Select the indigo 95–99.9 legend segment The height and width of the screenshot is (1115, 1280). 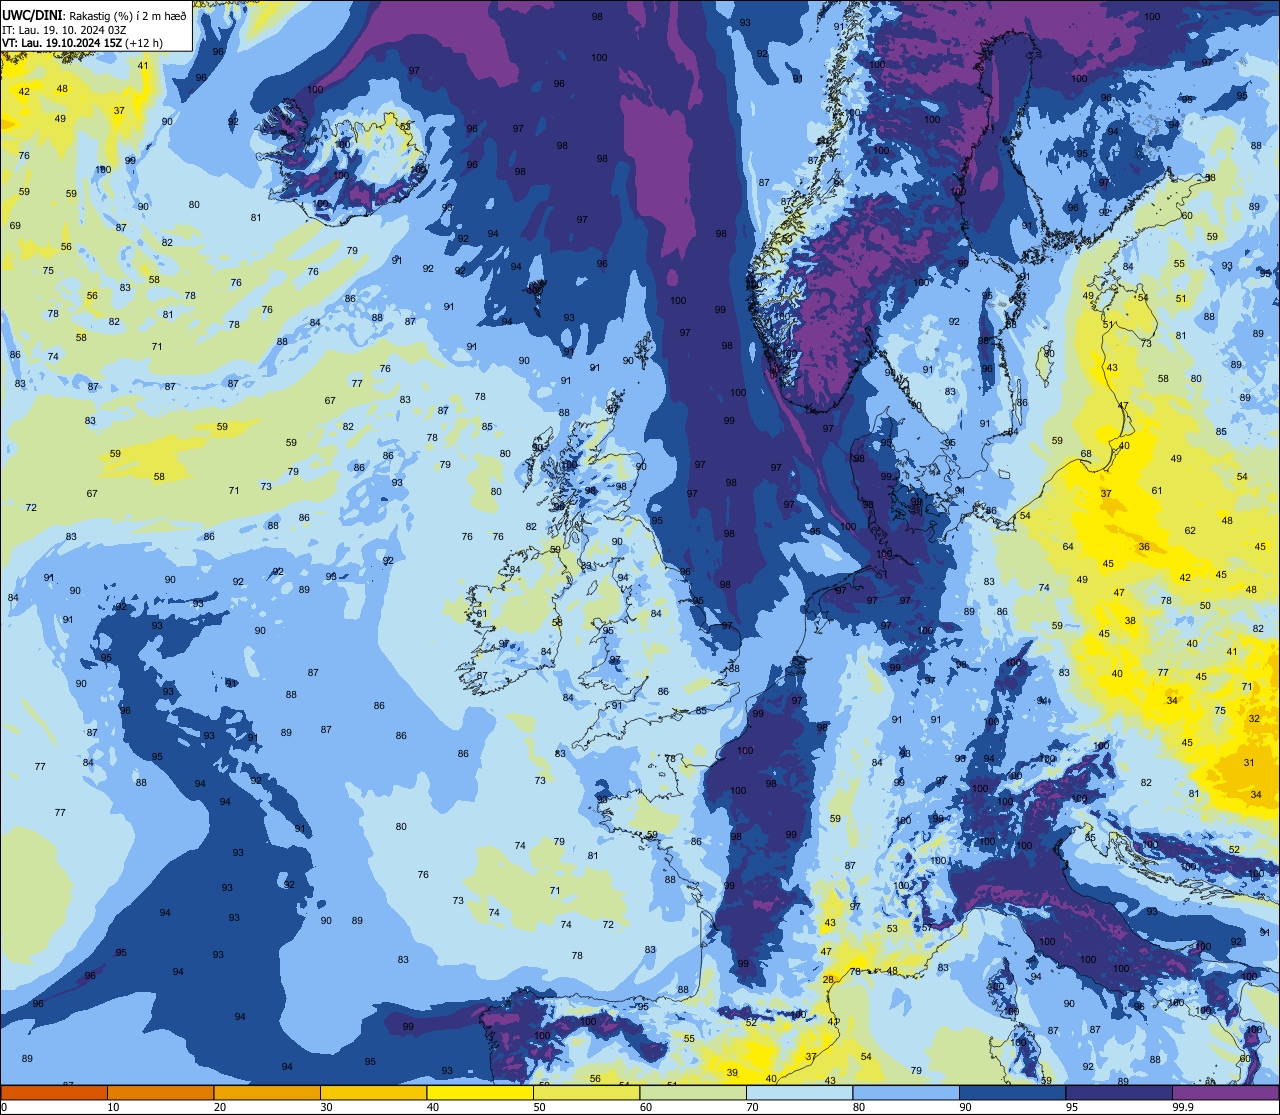point(1119,1092)
